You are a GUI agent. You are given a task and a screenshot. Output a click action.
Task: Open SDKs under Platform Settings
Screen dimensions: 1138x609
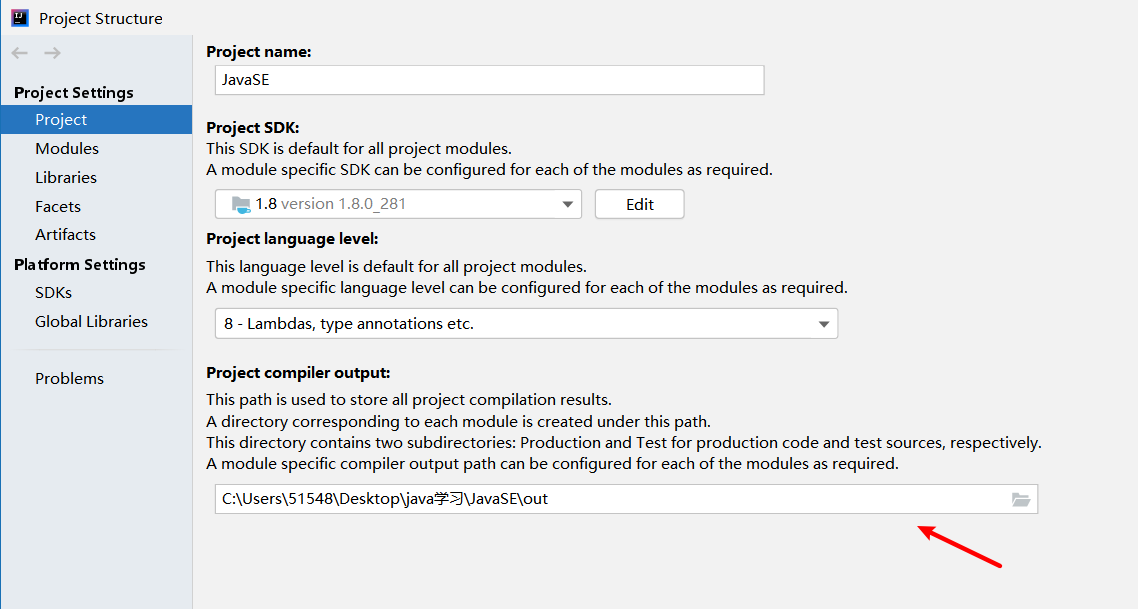point(53,293)
